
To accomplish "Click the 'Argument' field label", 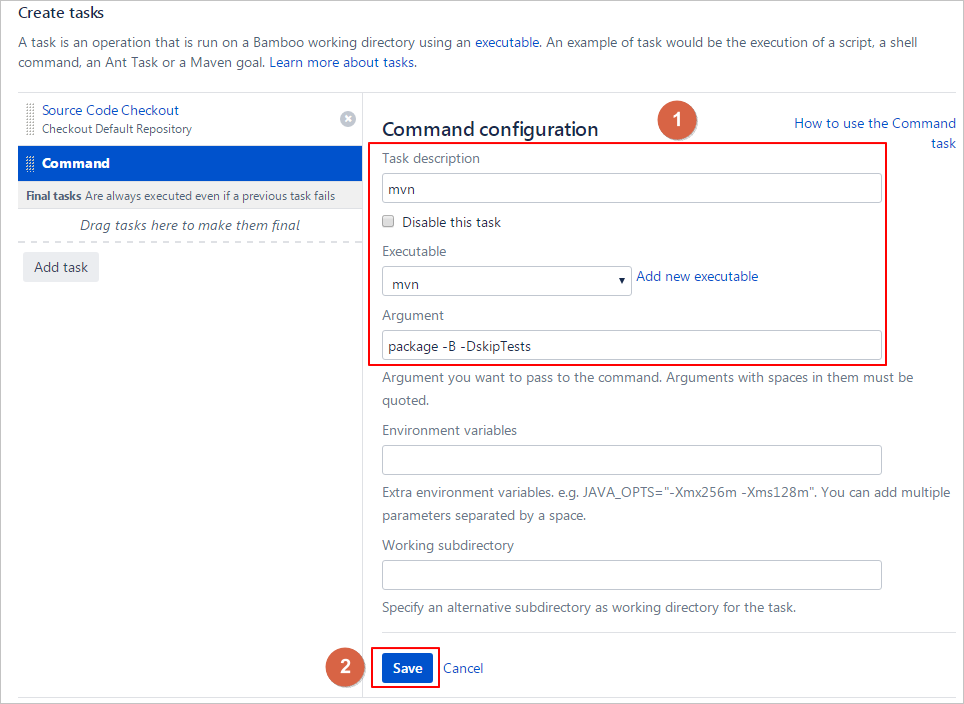I will click(413, 315).
